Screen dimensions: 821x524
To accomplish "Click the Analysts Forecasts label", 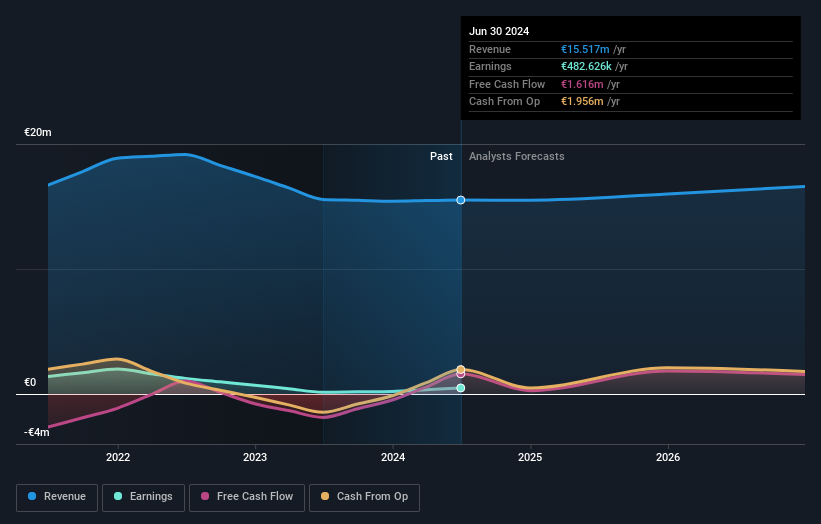I will (517, 157).
